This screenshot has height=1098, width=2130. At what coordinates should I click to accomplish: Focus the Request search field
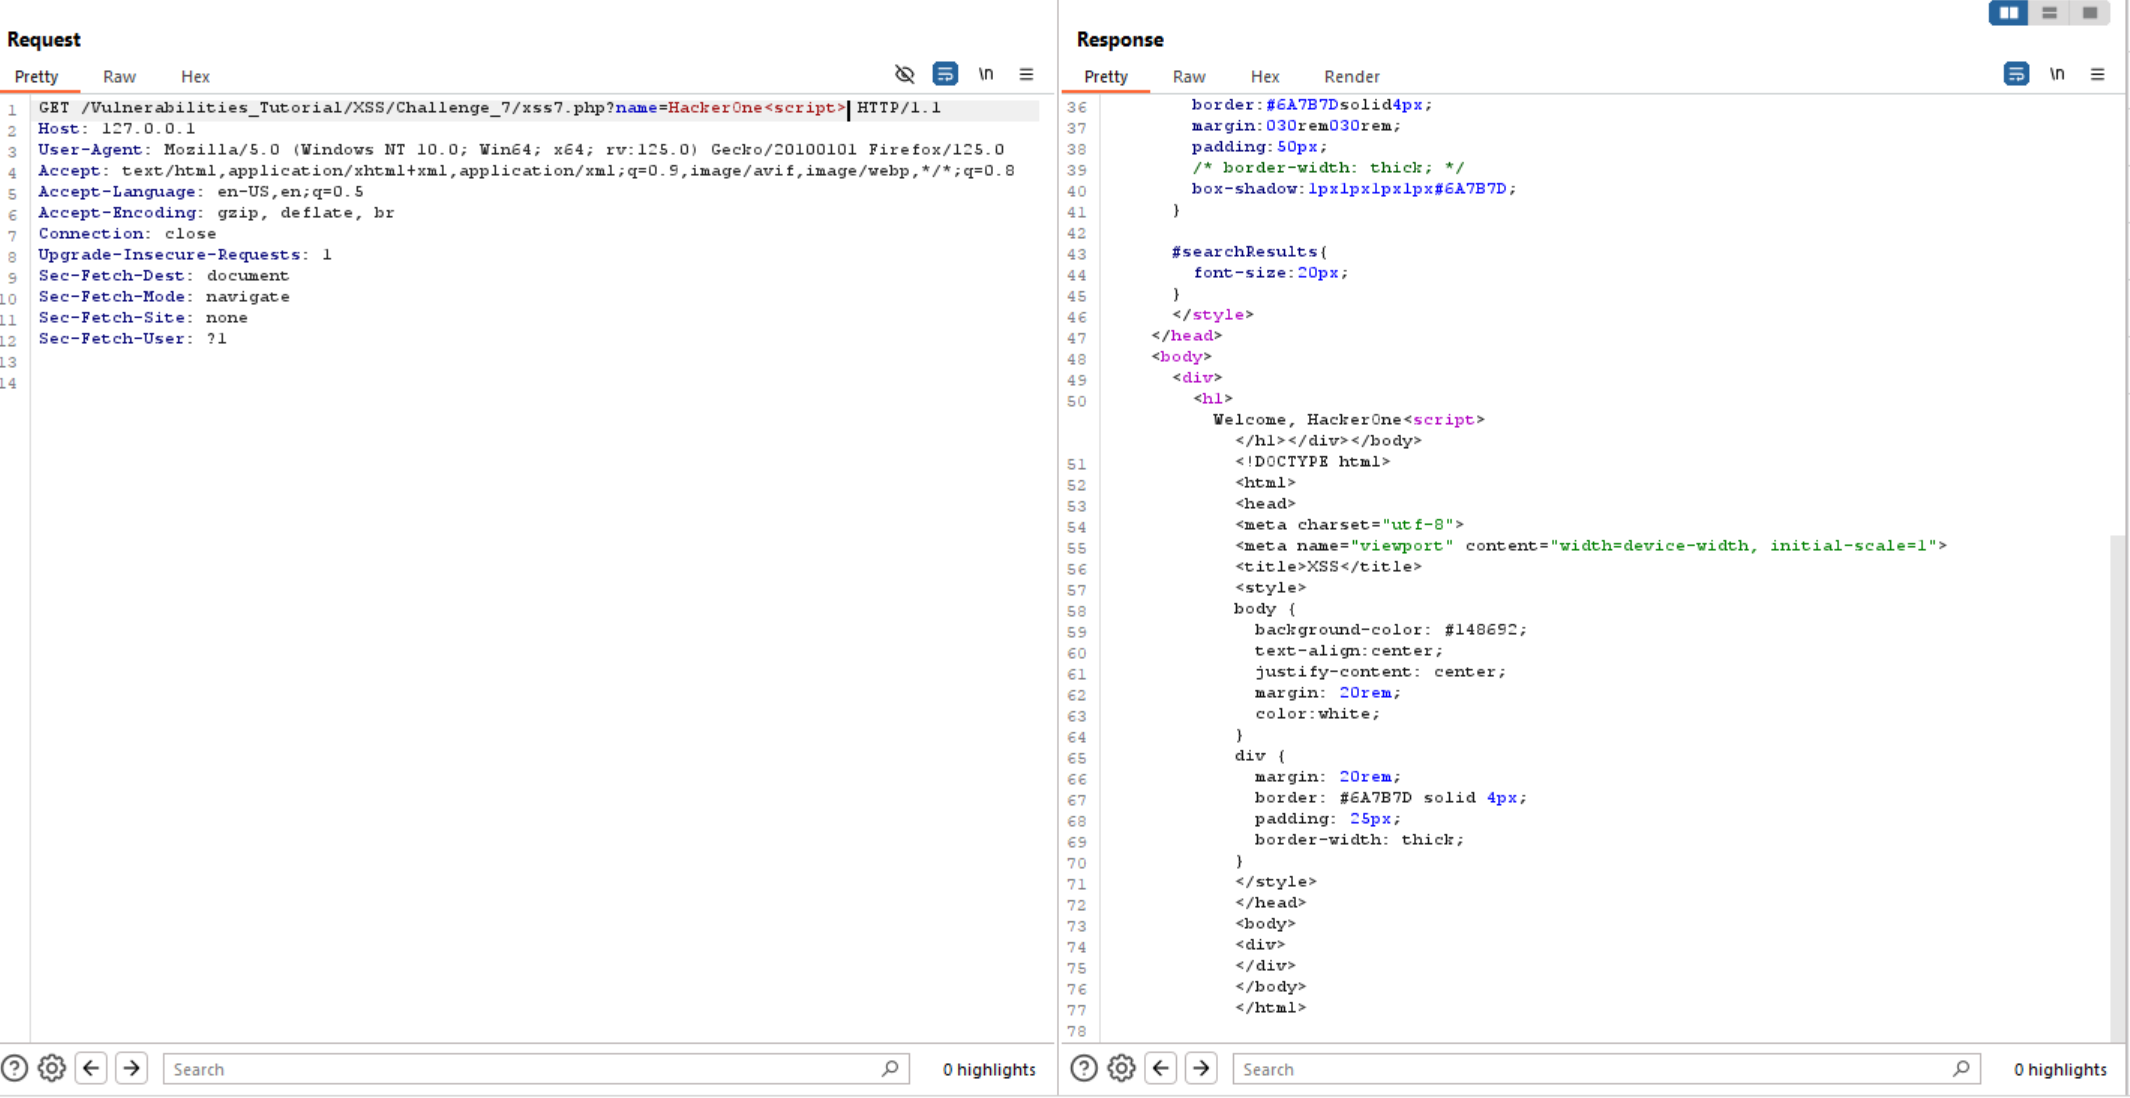(x=535, y=1069)
